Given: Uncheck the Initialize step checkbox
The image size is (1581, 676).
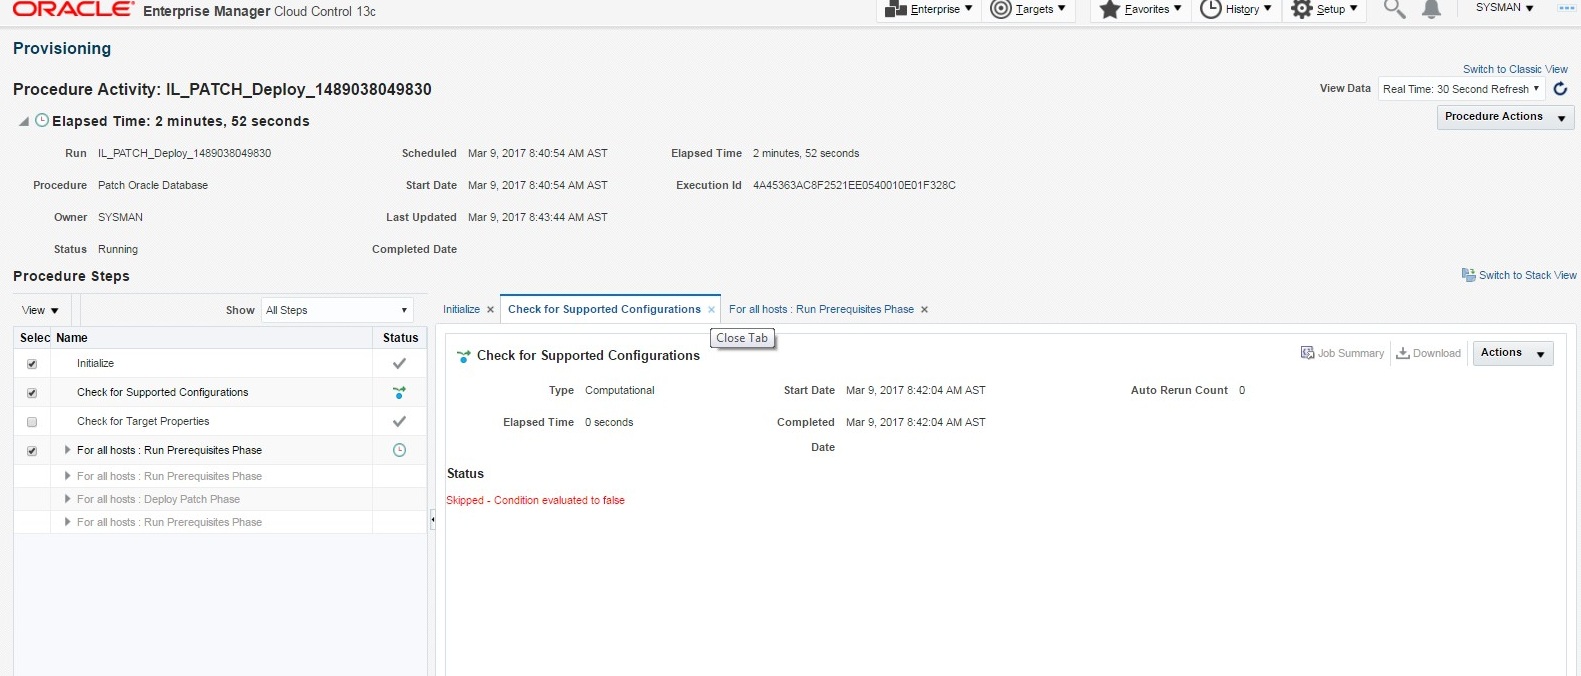Looking at the screenshot, I should tap(32, 364).
